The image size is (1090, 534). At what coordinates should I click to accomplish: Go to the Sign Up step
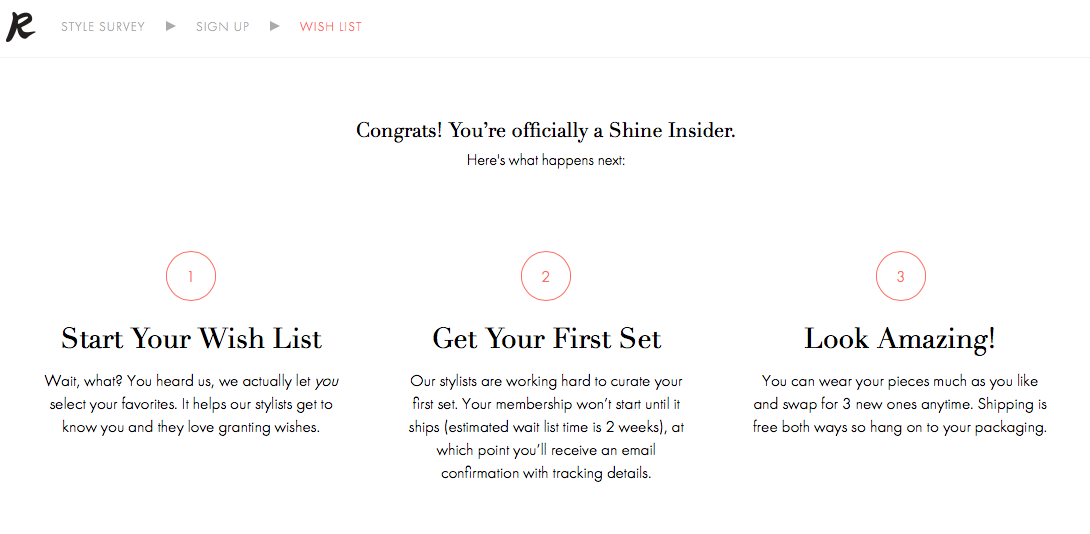222,26
